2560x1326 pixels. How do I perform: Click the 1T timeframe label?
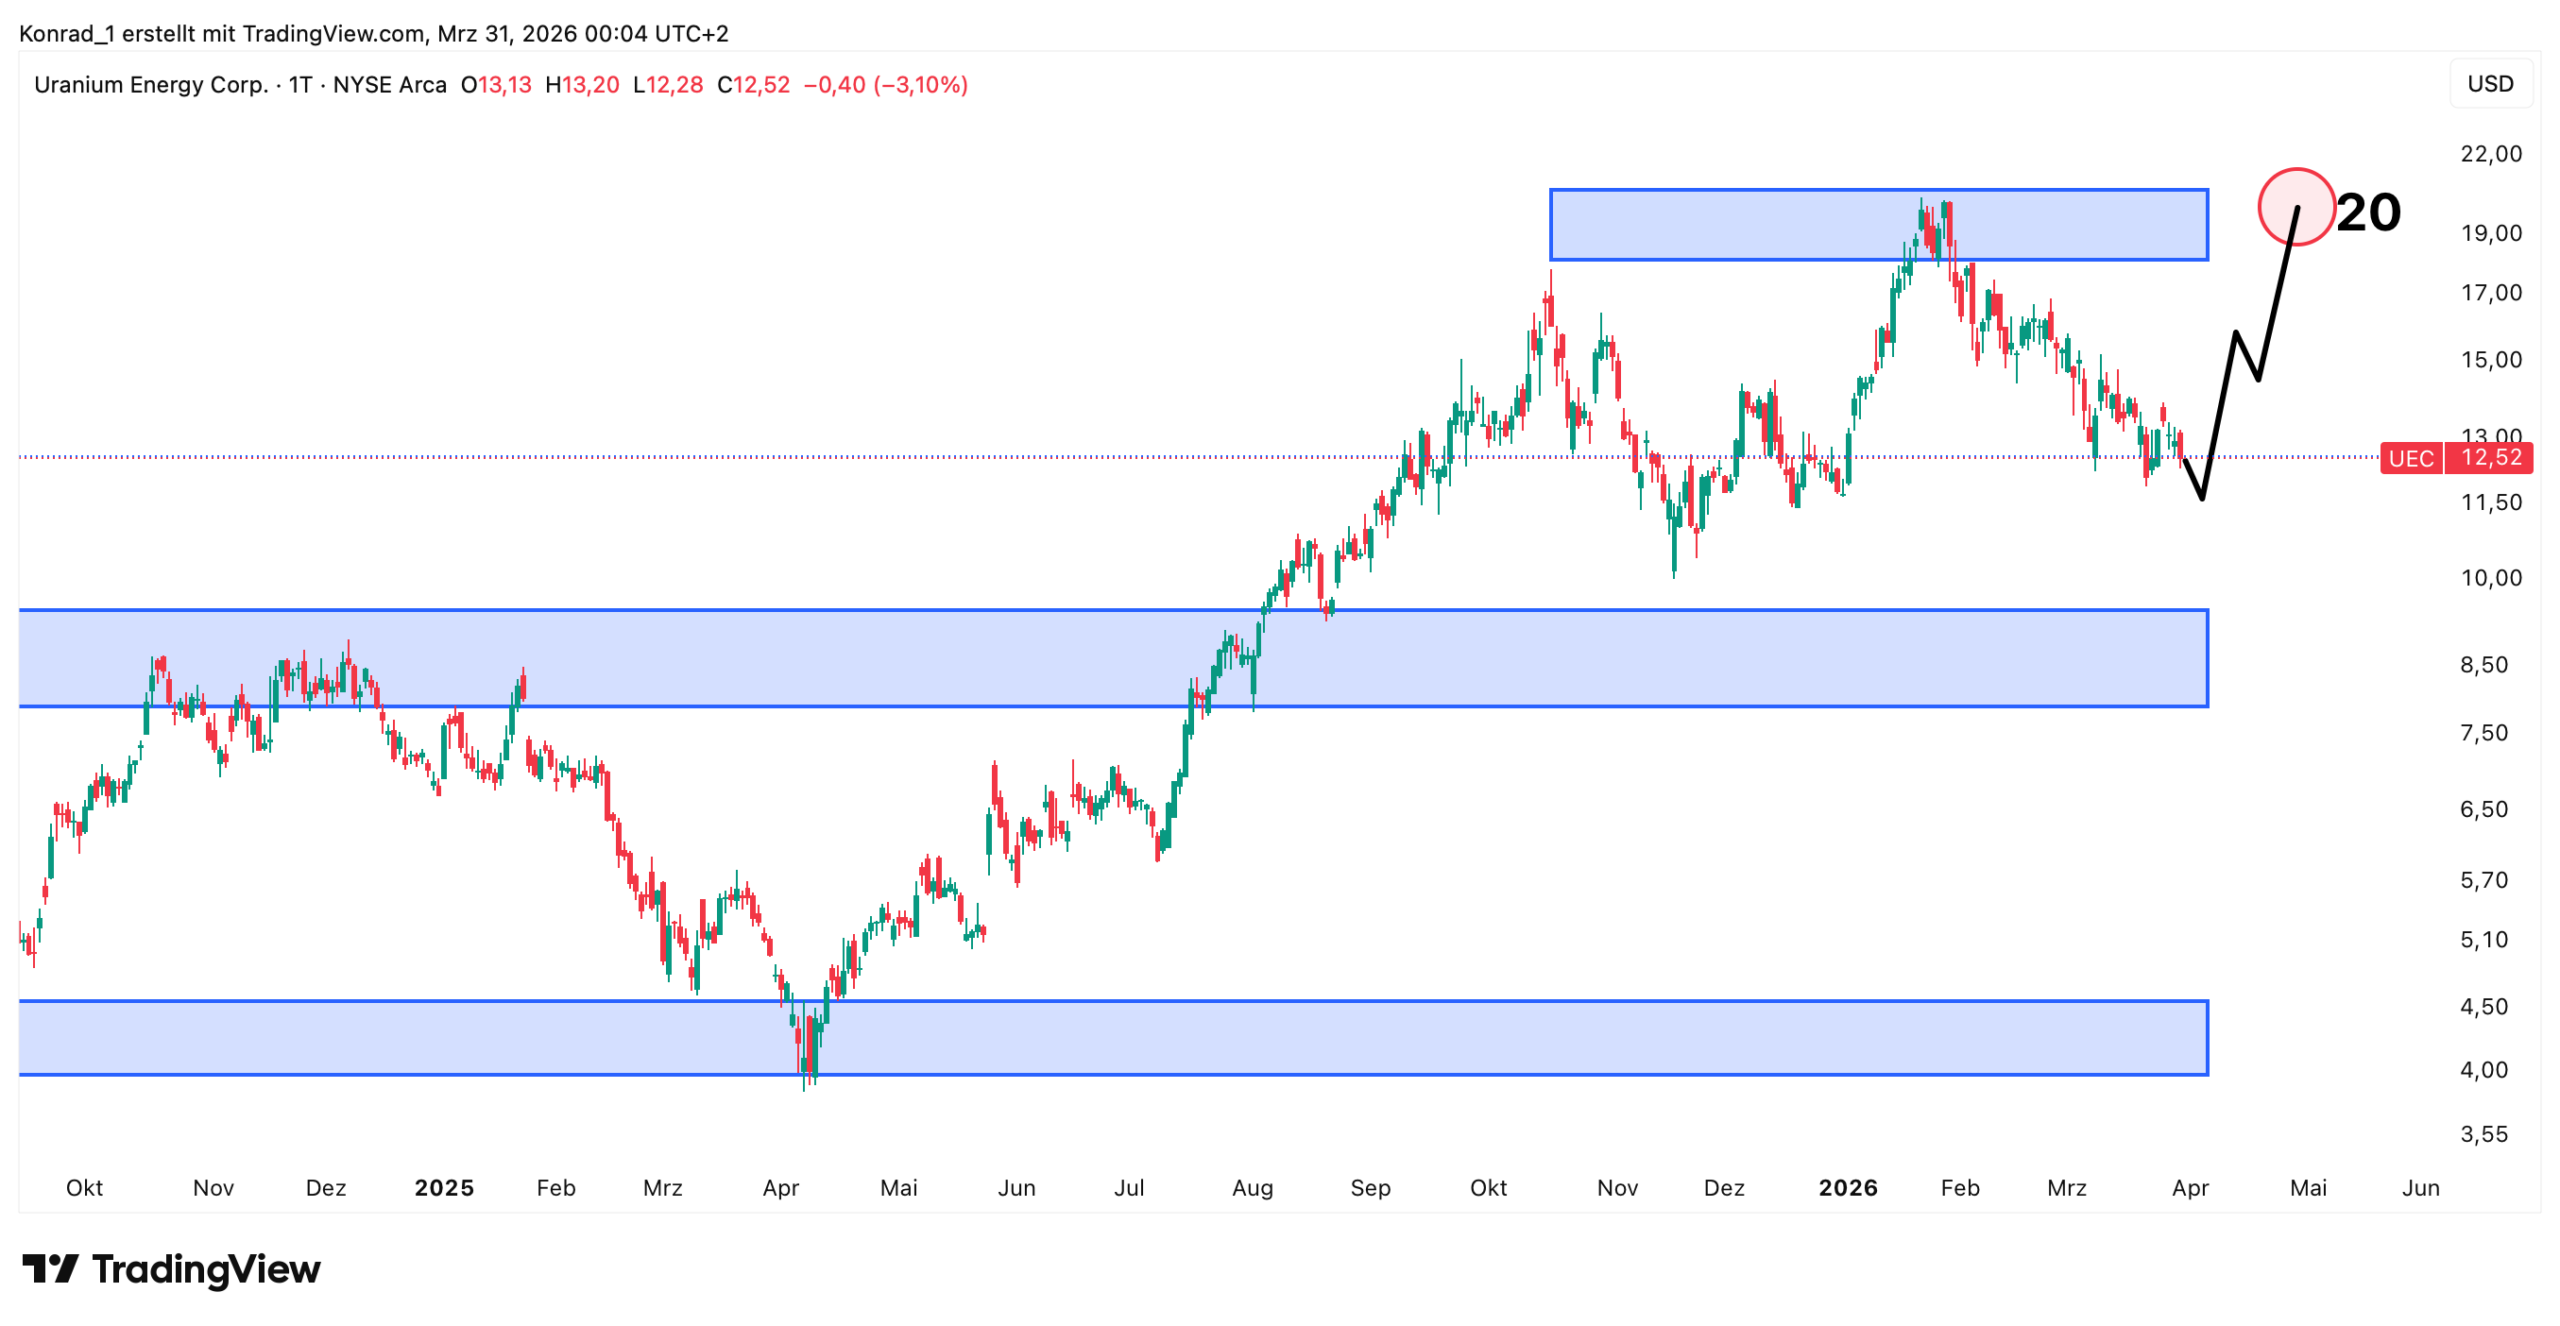tap(300, 85)
